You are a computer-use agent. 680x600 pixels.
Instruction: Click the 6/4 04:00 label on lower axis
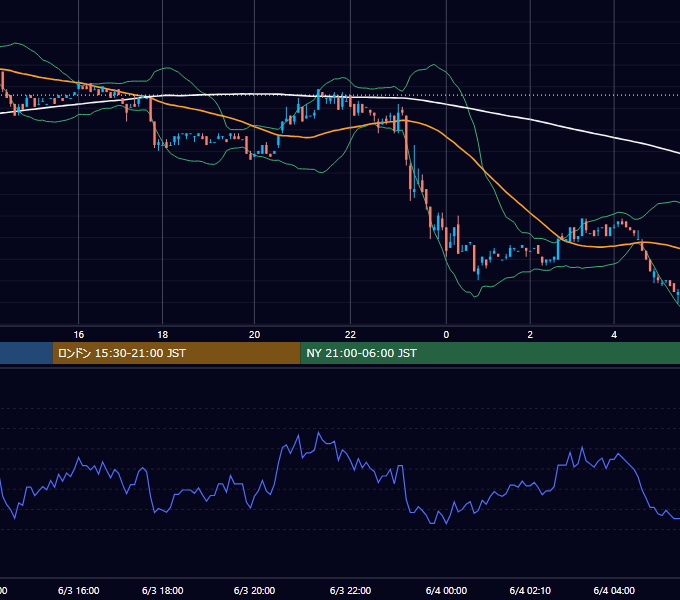point(614,590)
